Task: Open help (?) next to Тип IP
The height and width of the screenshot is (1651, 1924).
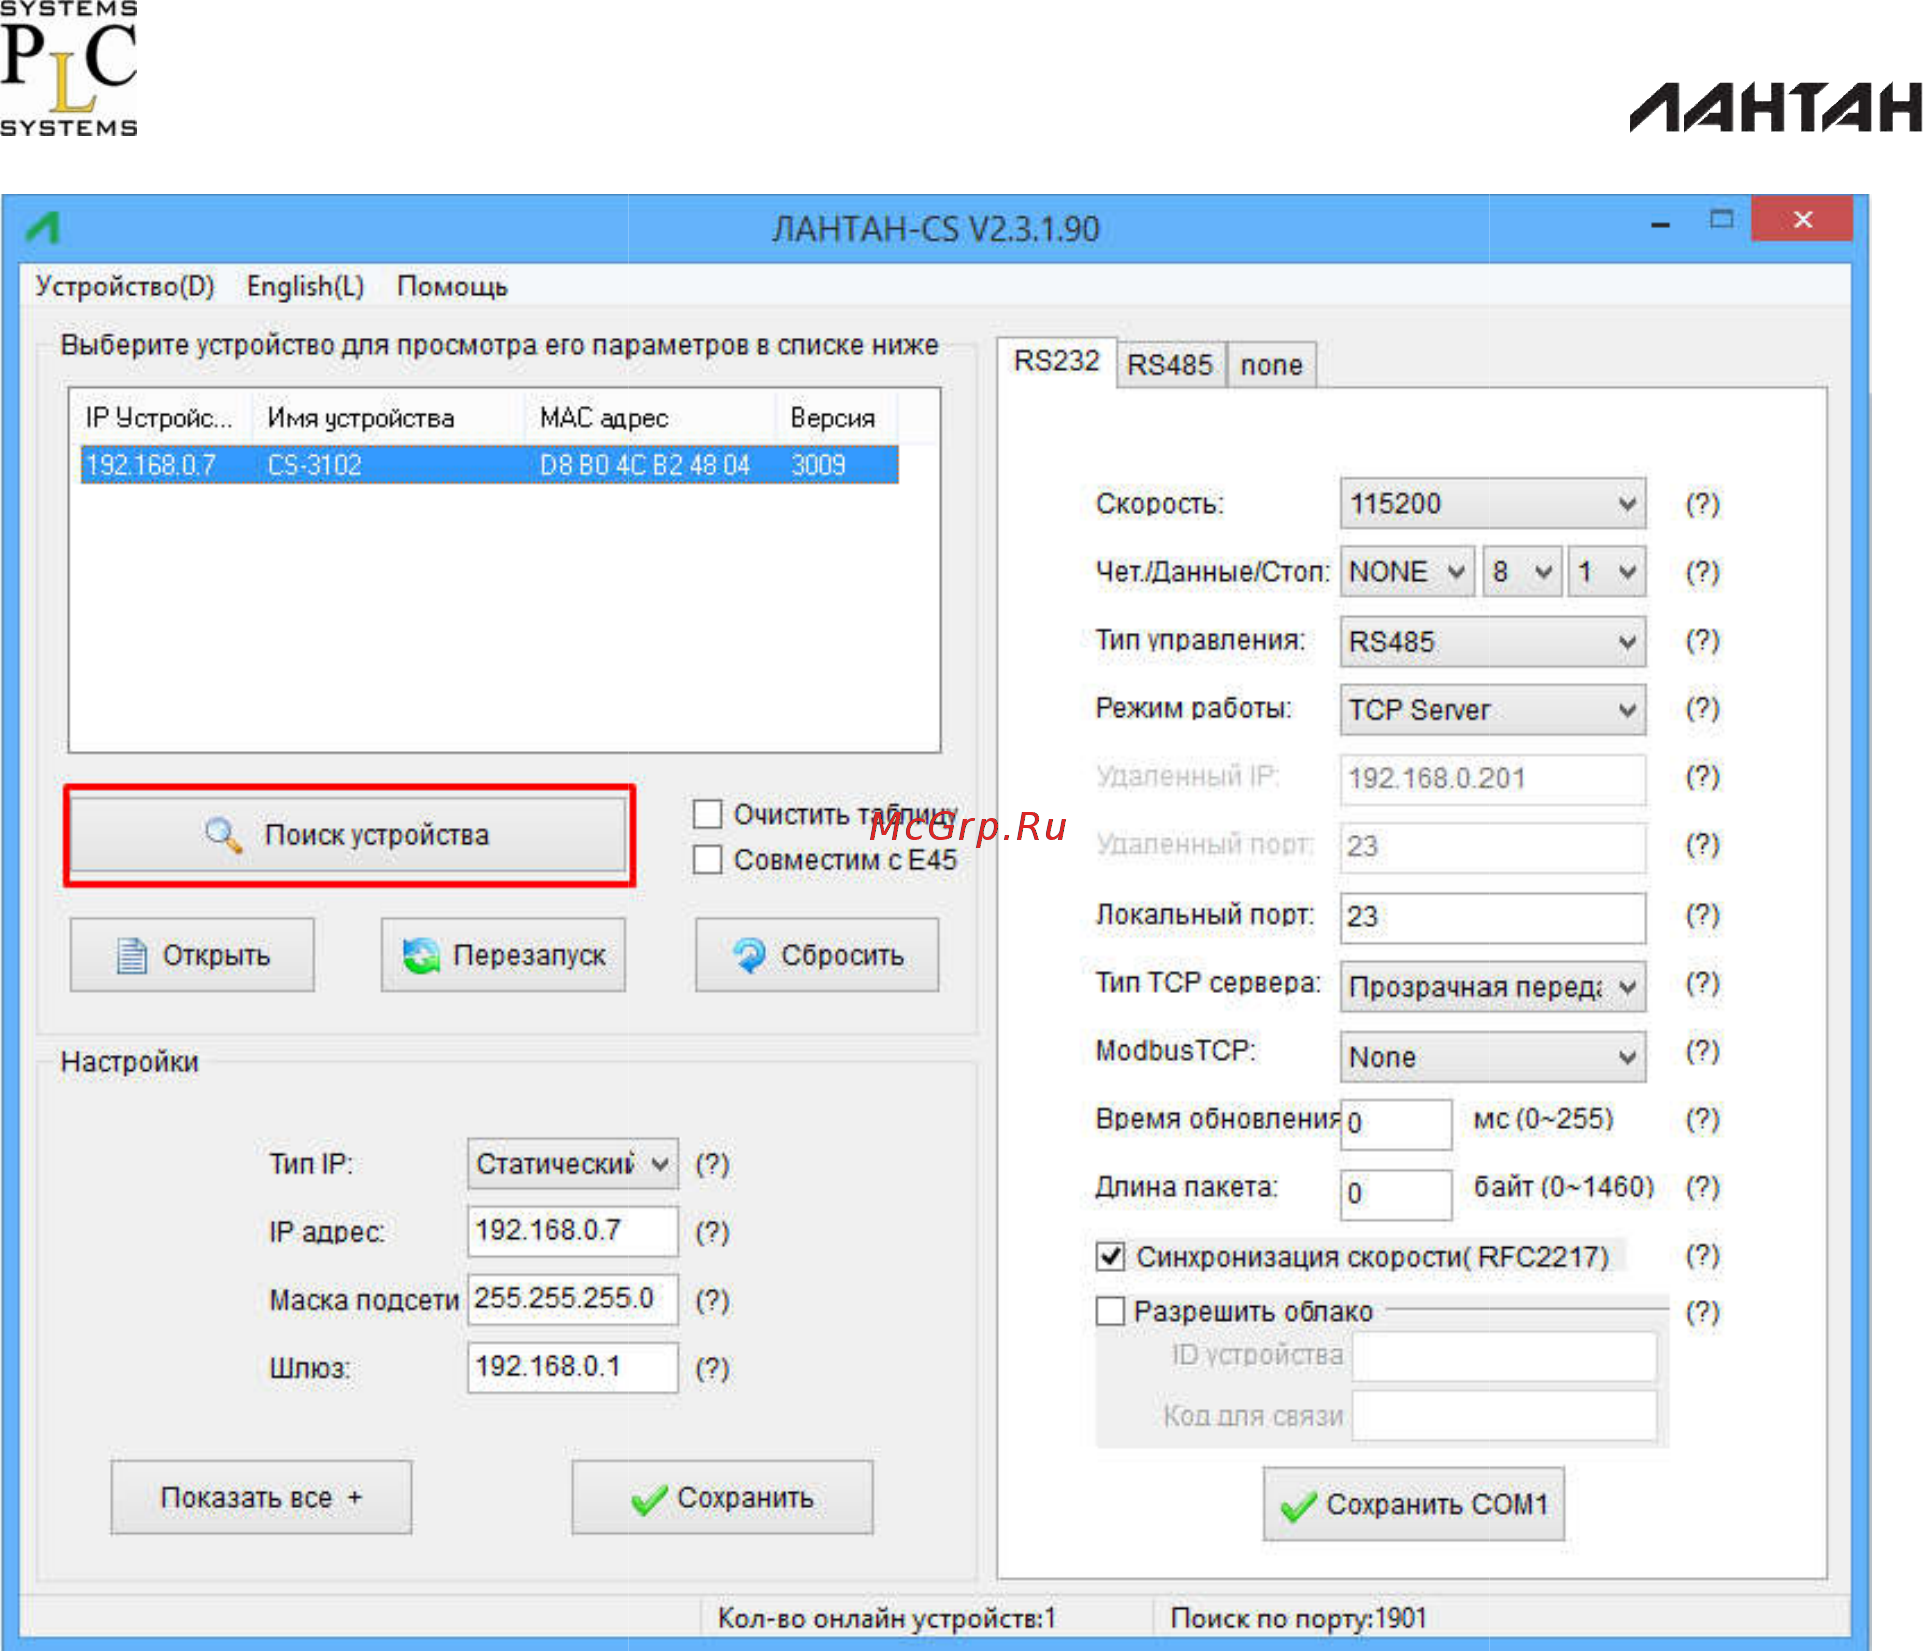Action: [712, 1164]
